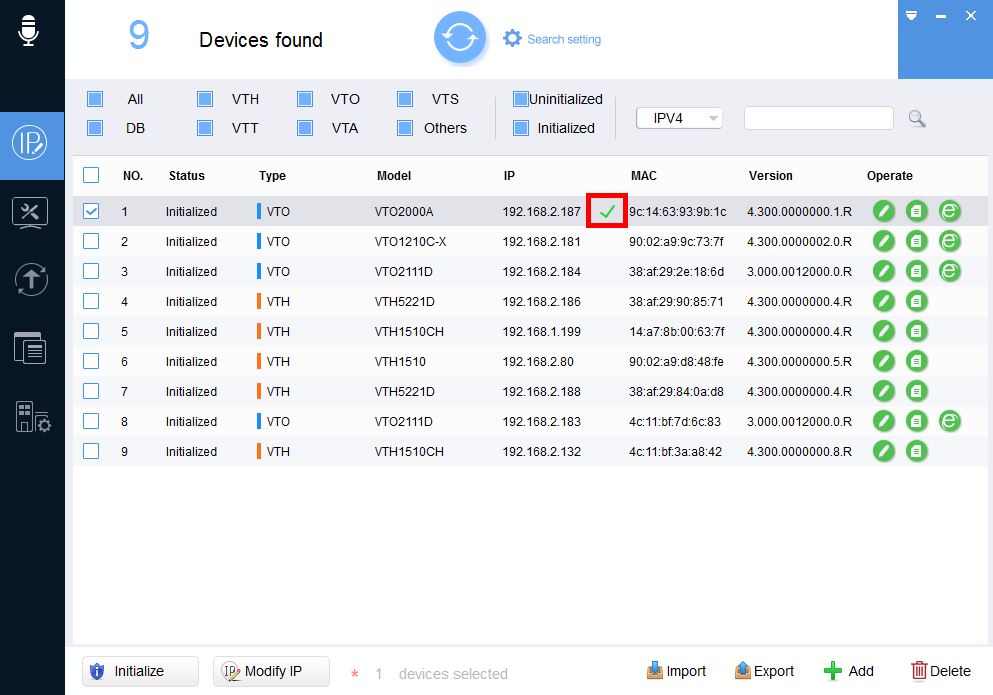Check device row 5 checkbox
Image resolution: width=993 pixels, height=695 pixels.
[91, 331]
